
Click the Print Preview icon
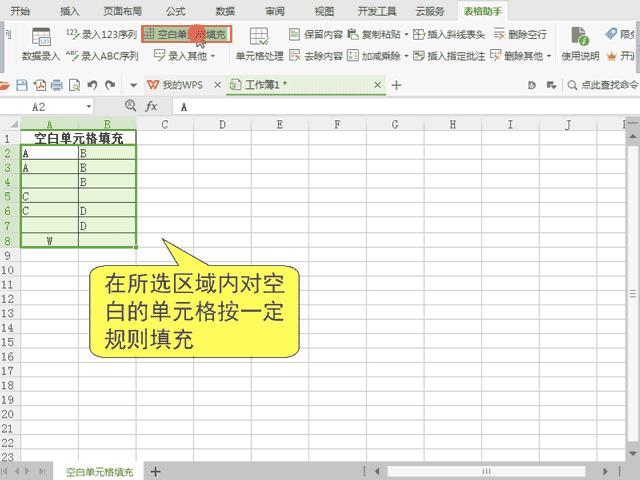click(x=74, y=85)
